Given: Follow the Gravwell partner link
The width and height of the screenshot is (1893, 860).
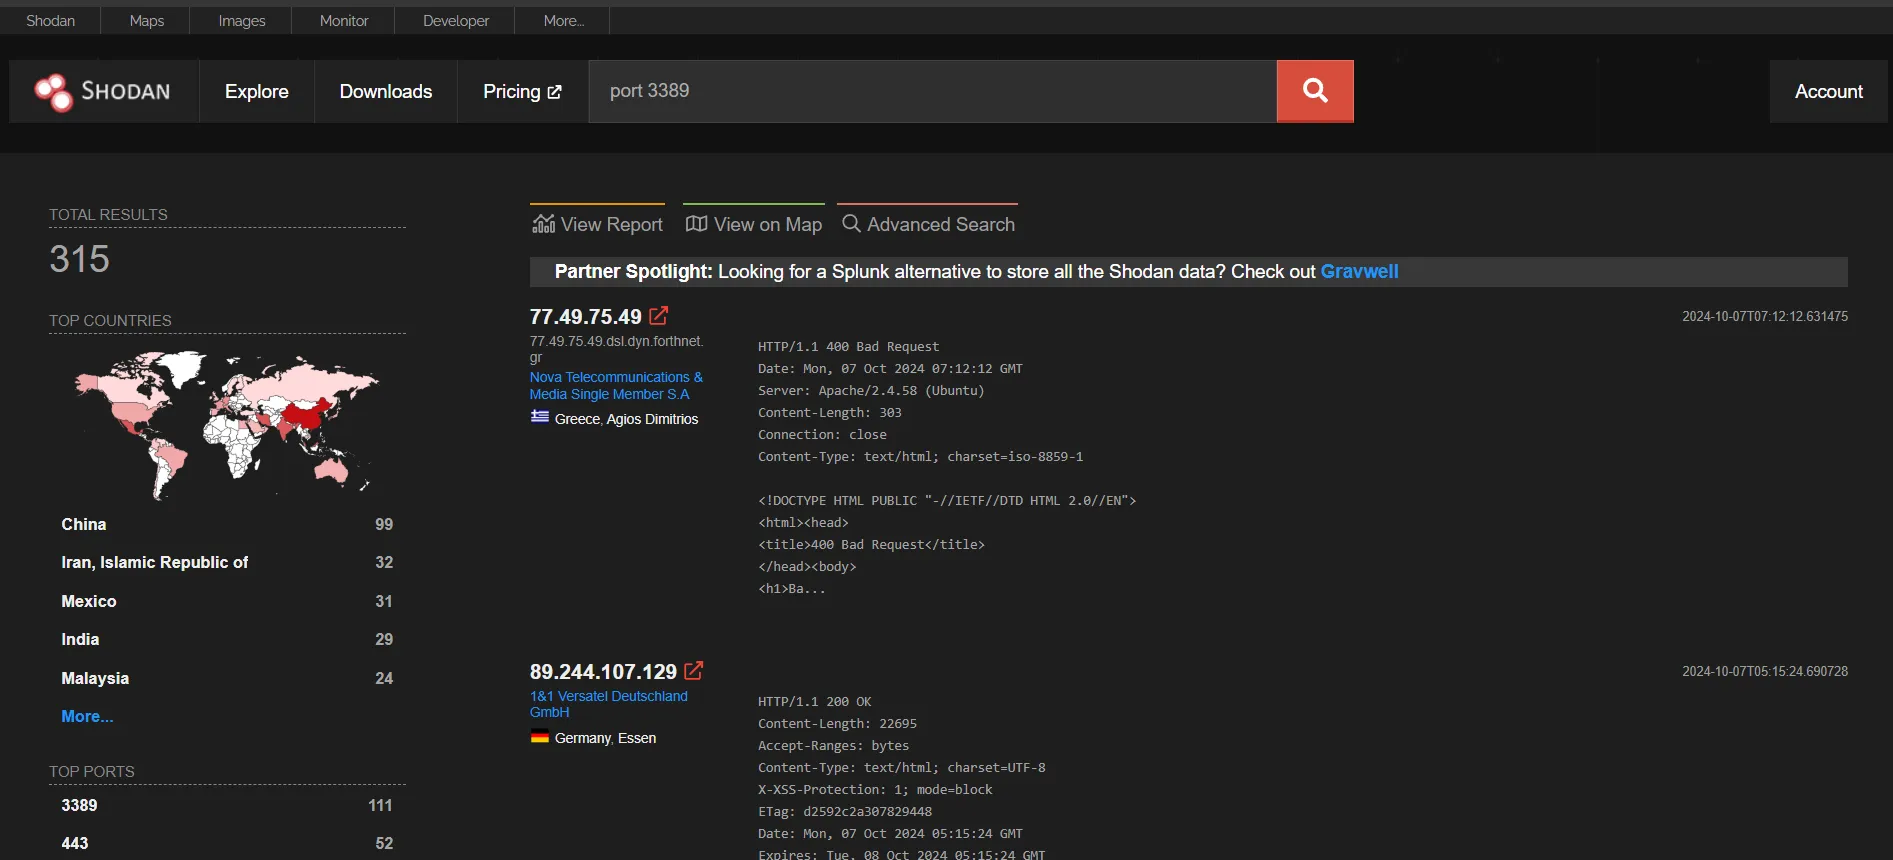Looking at the screenshot, I should coord(1359,271).
